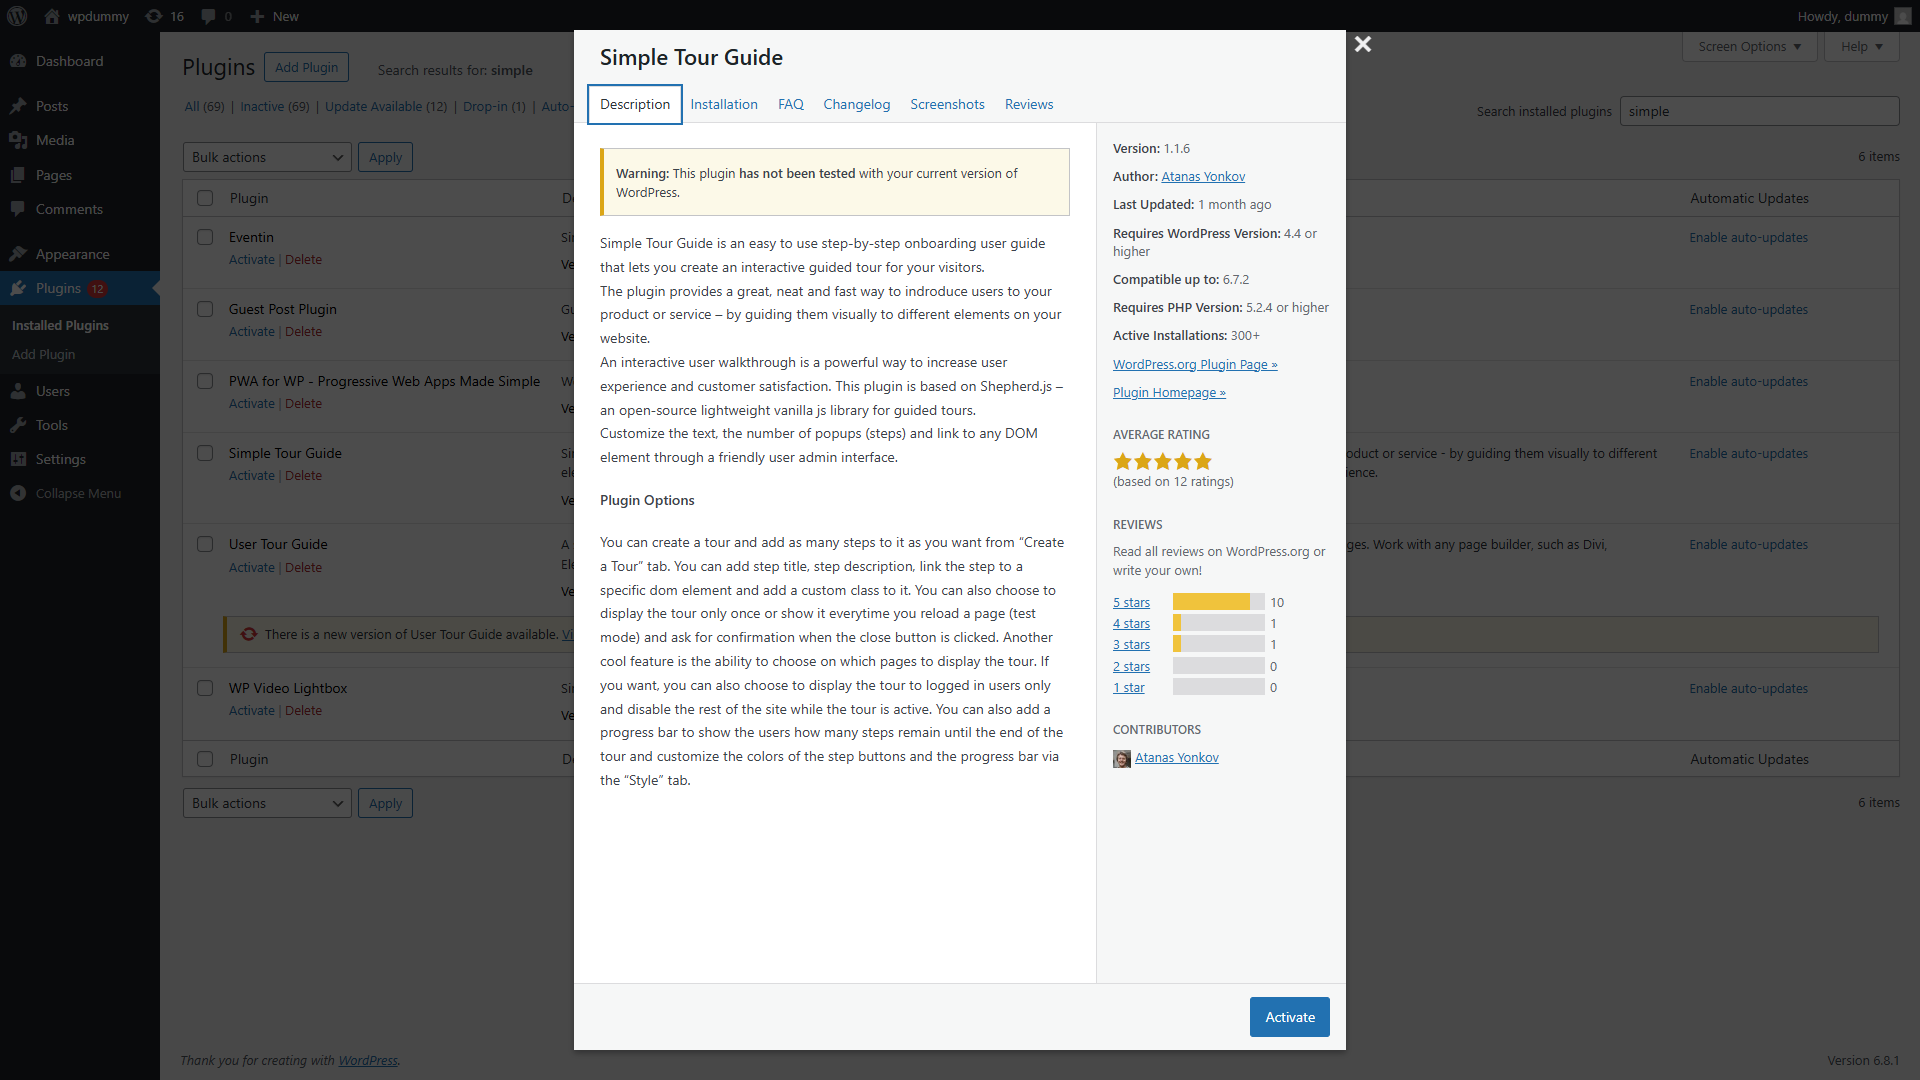This screenshot has width=1920, height=1080.
Task: Click the Search installed plugins field
Action: point(1759,111)
